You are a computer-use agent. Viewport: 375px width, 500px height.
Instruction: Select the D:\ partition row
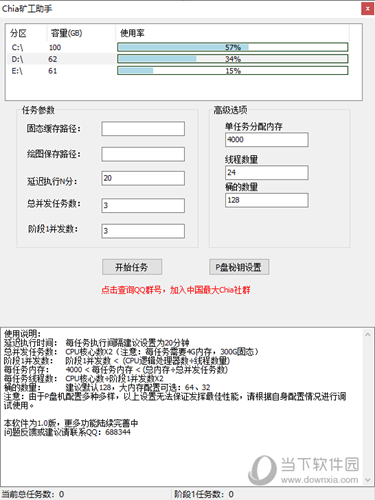178,59
